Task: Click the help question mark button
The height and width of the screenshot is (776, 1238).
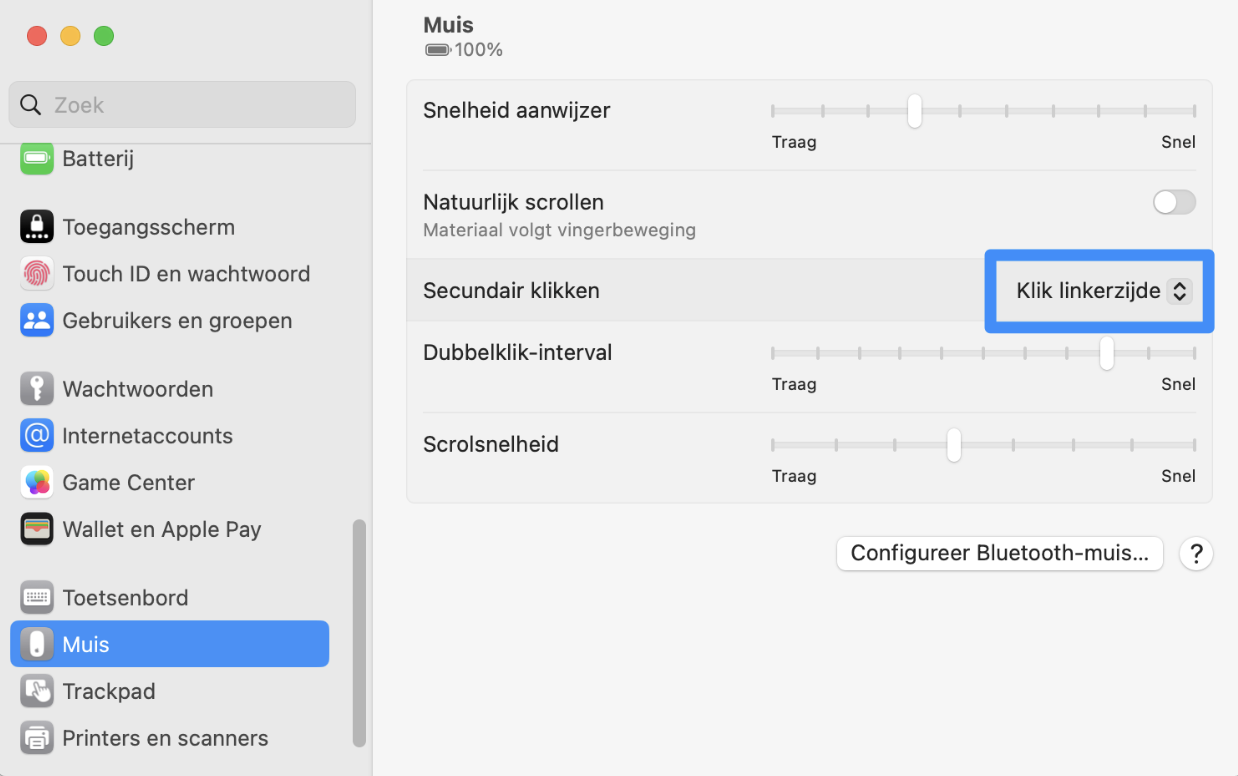Action: click(x=1196, y=553)
